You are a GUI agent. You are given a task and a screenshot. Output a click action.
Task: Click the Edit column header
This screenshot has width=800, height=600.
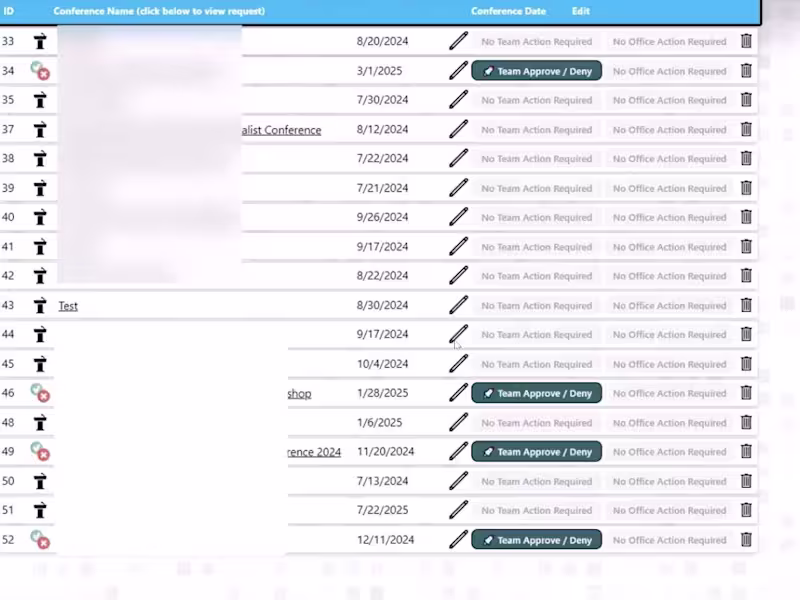click(x=581, y=11)
